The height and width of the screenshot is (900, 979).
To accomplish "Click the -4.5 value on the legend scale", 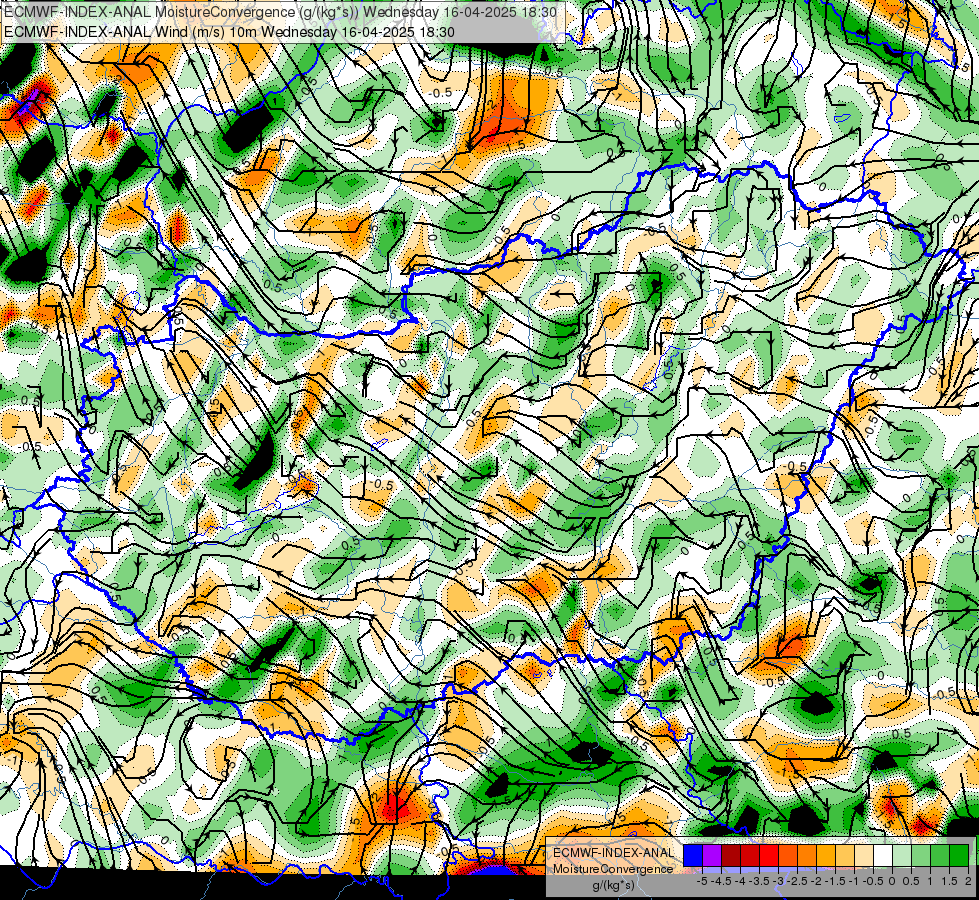I will (x=721, y=881).
